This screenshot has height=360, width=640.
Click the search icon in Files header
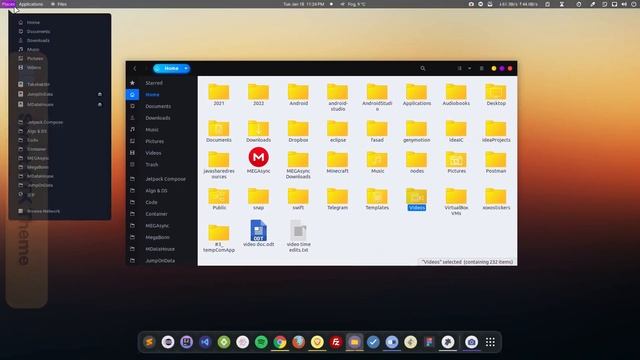(x=423, y=69)
